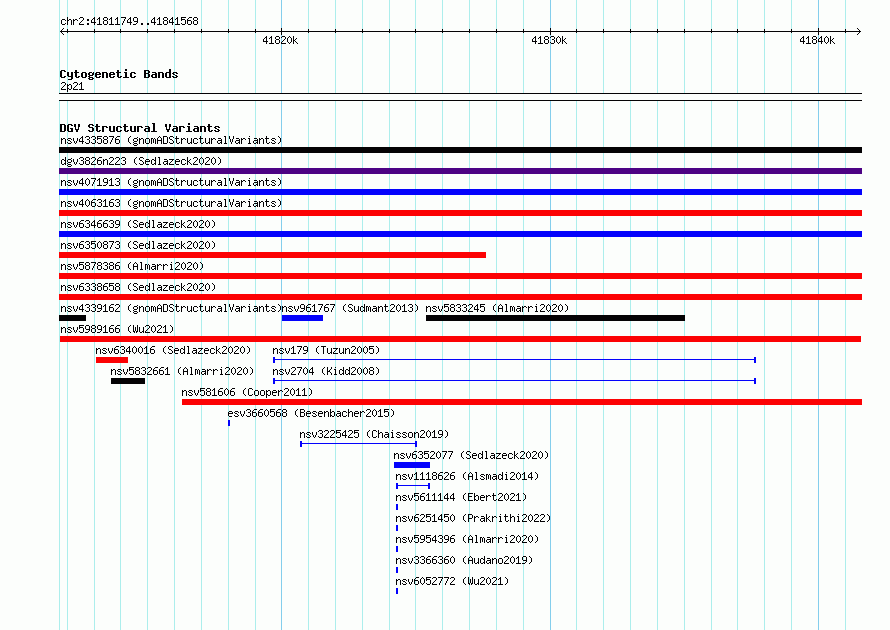Click the nsv6346639 Sedlazeck2020 label
The image size is (890, 630).
[138, 224]
